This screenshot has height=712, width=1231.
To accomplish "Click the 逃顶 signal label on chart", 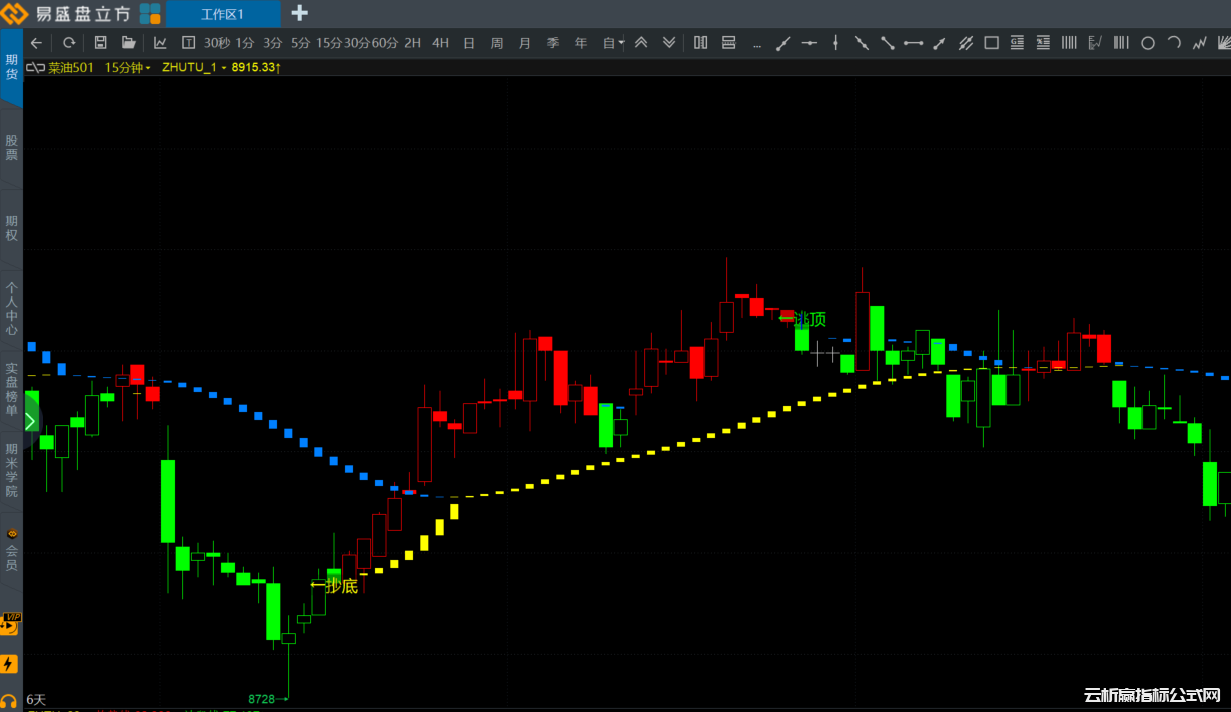I will (810, 319).
